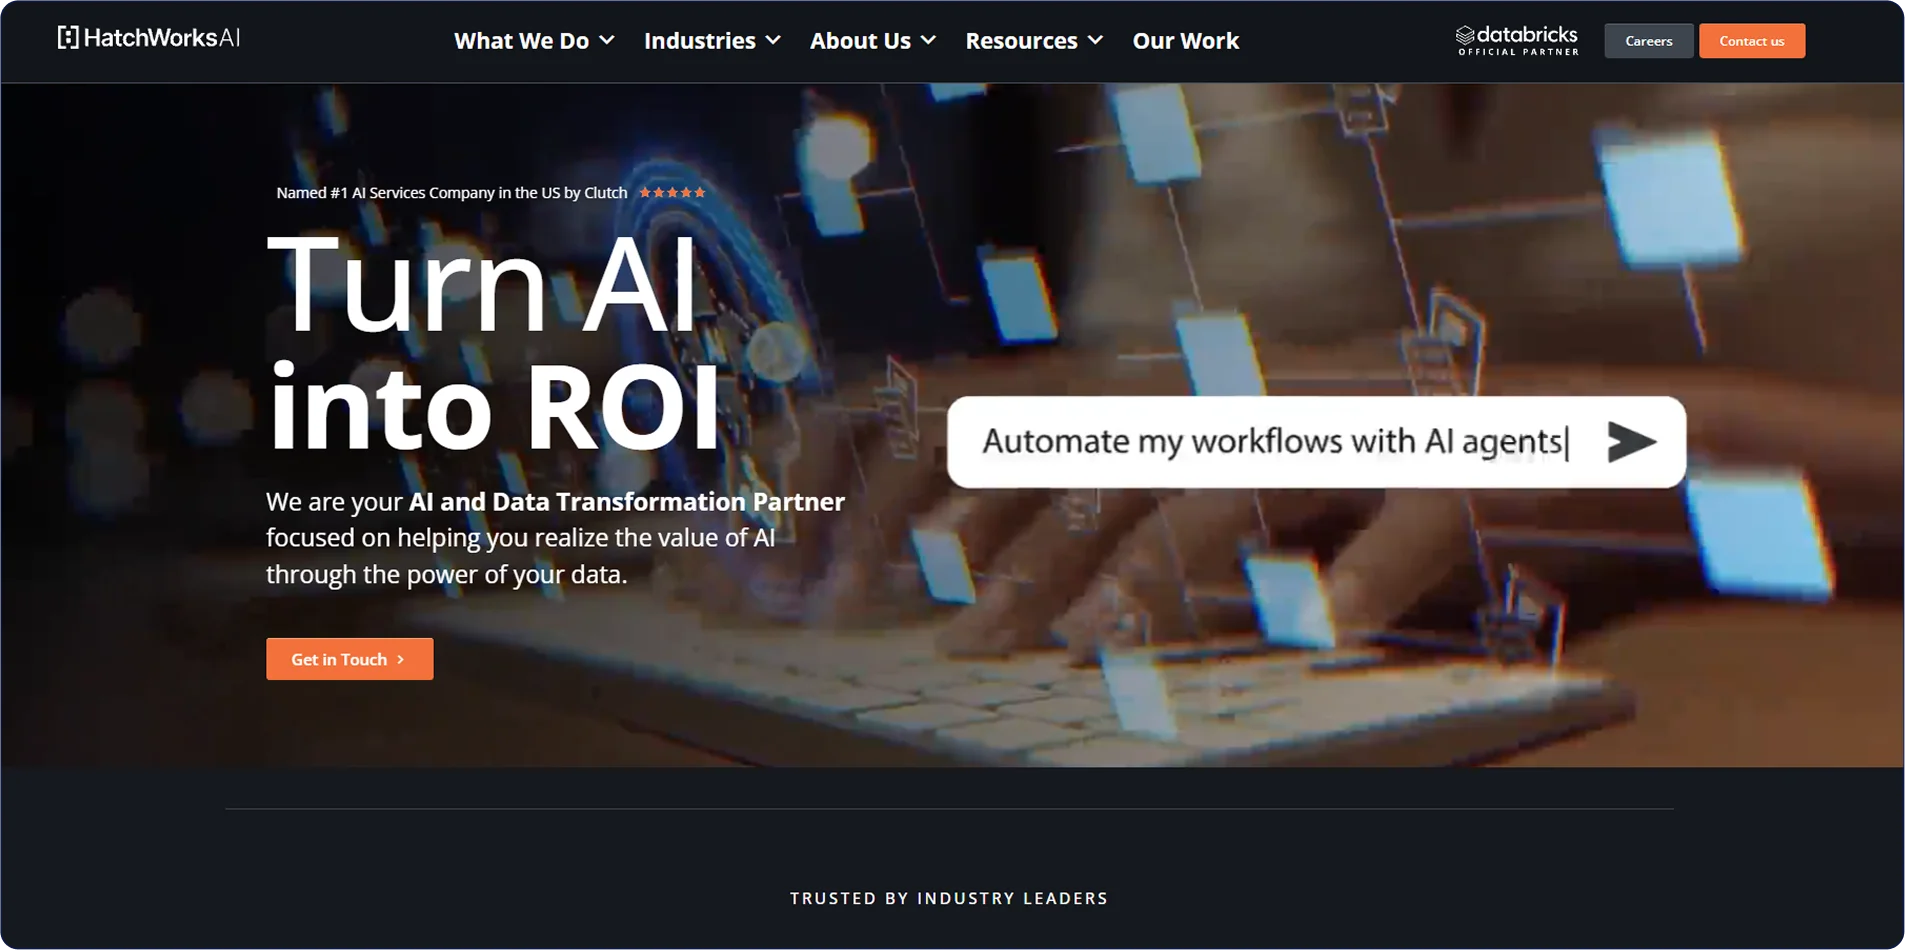The image size is (1905, 950).
Task: Click the square logo mark left of HatchWorks text
Action: (x=67, y=38)
